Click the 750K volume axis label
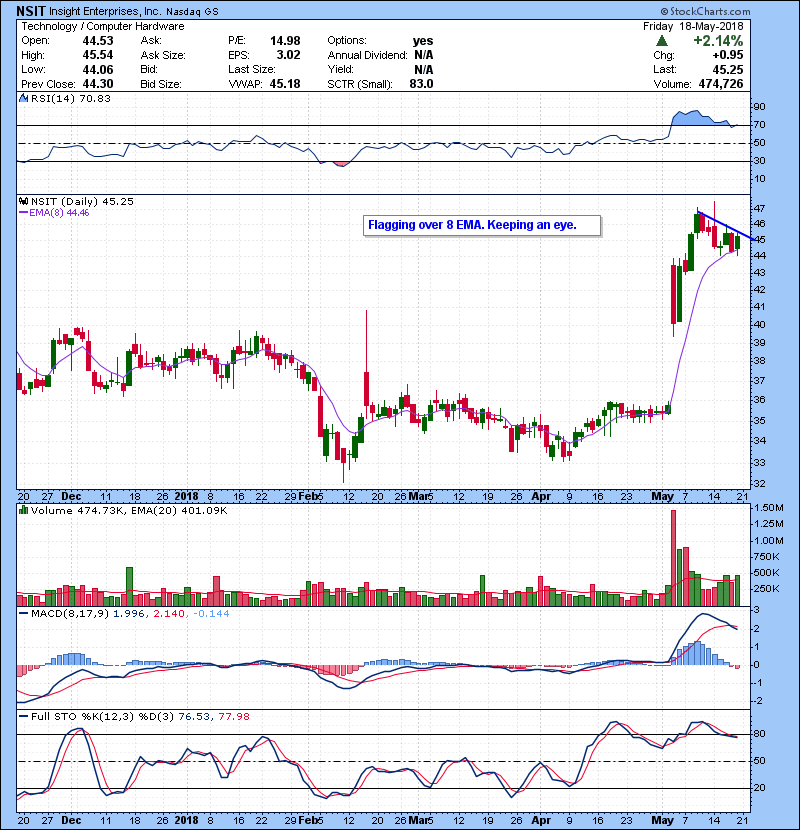Image resolution: width=800 pixels, height=830 pixels. (767, 556)
